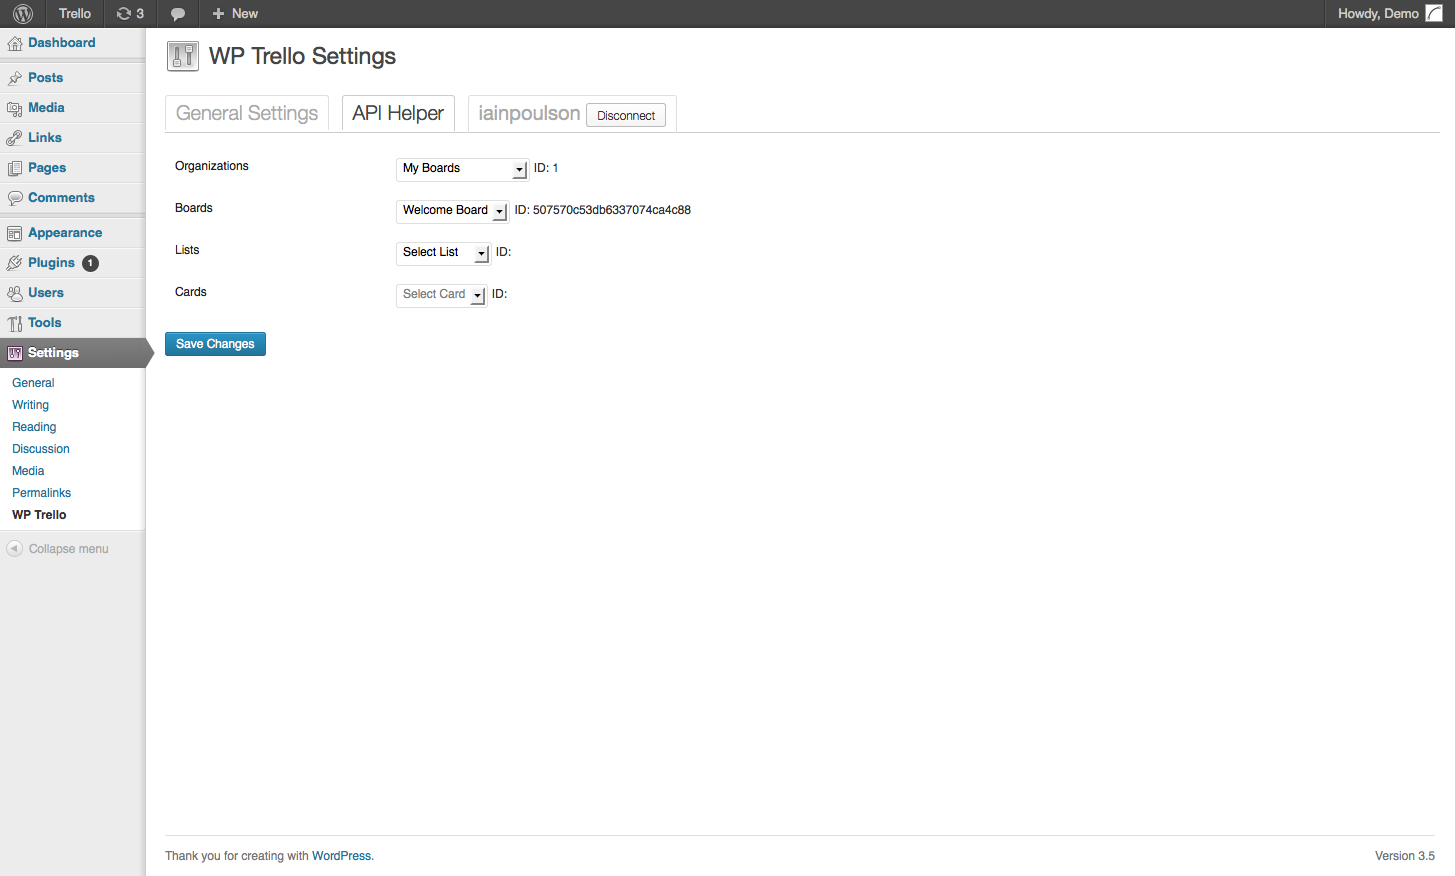
Task: Click the Organizations field label
Action: pos(212,166)
